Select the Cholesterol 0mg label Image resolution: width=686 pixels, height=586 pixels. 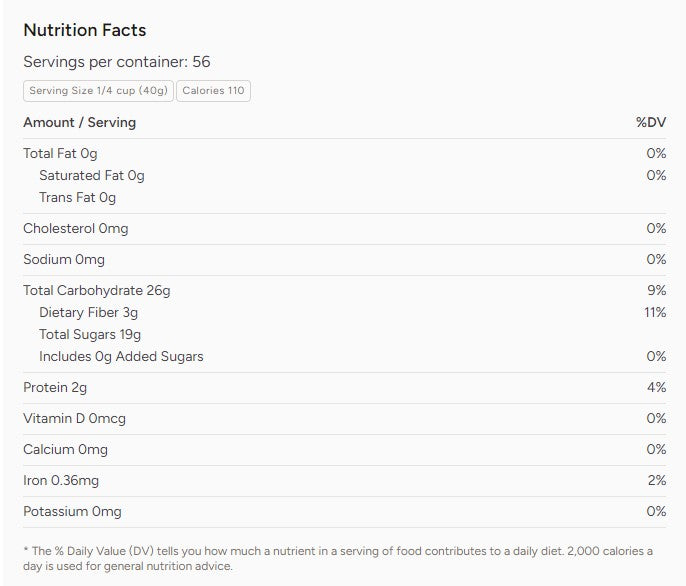(x=76, y=228)
